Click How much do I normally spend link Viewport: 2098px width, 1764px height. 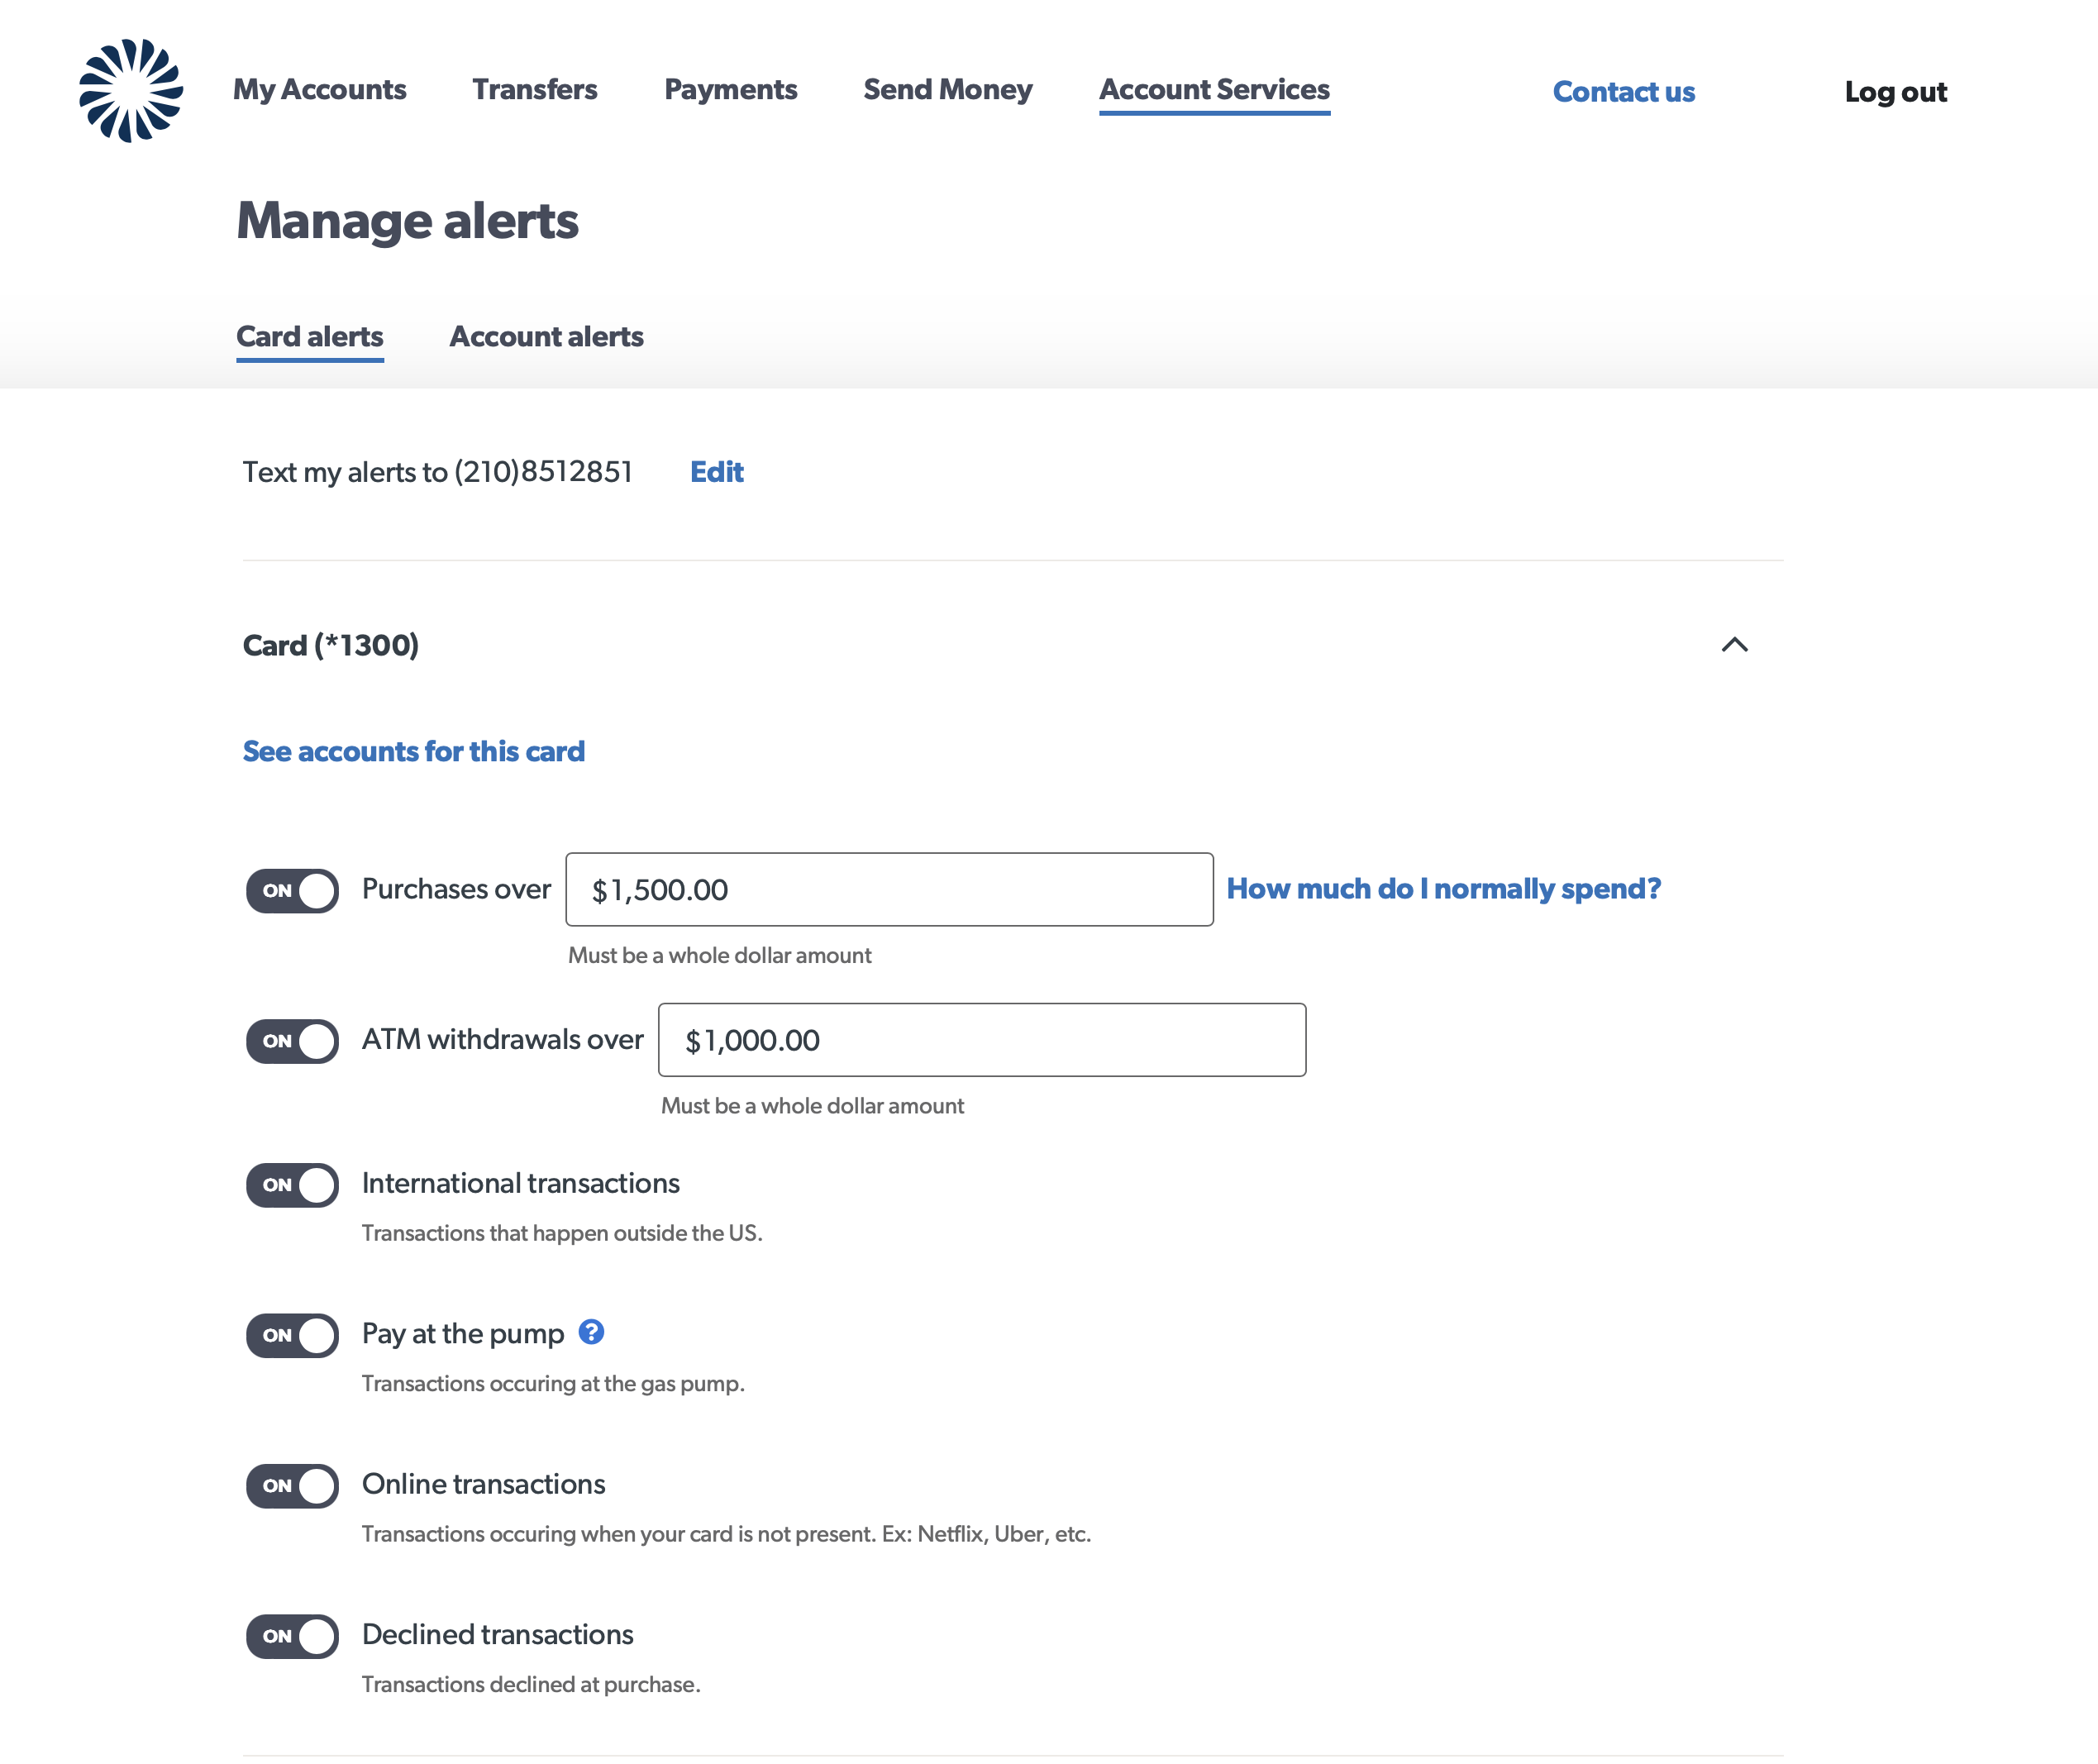coord(1443,889)
